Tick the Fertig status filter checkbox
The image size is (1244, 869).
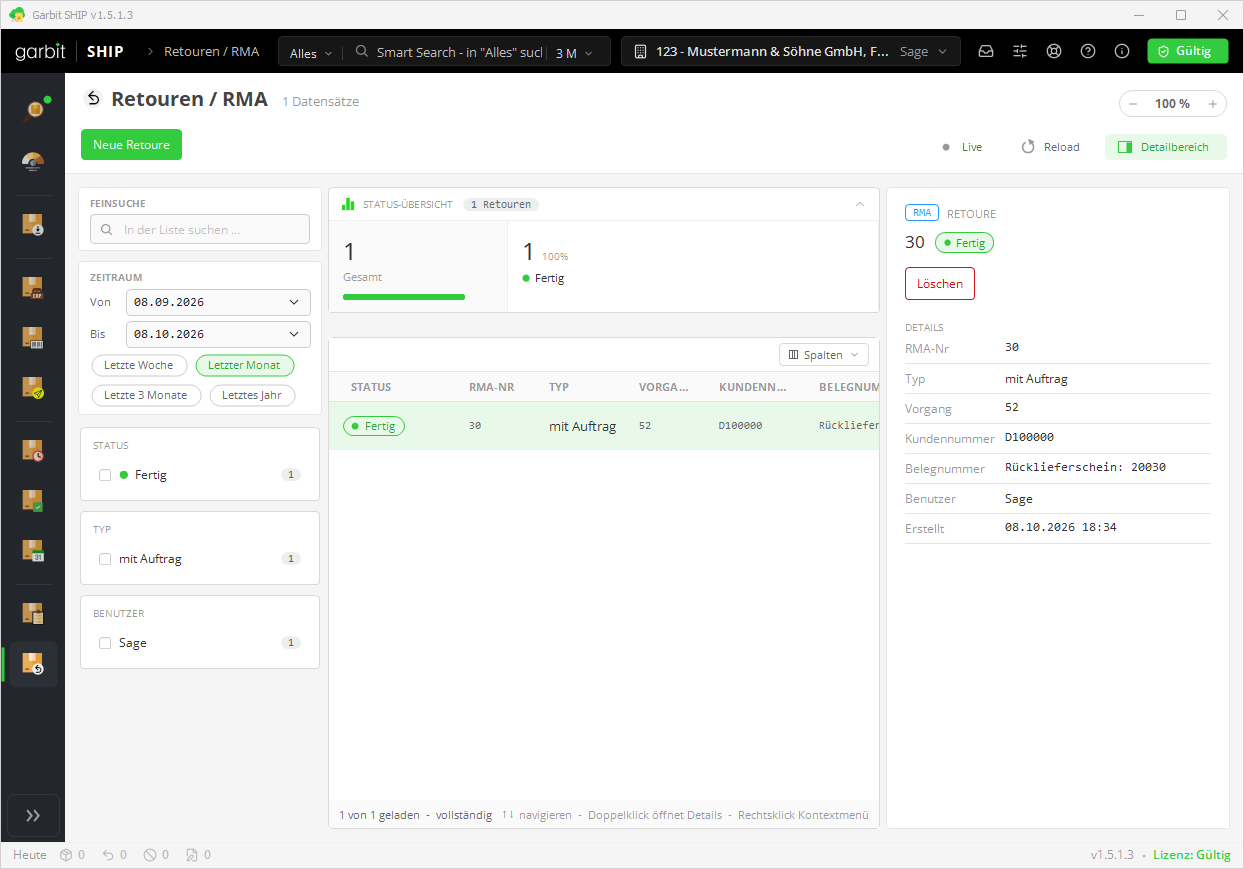(105, 475)
